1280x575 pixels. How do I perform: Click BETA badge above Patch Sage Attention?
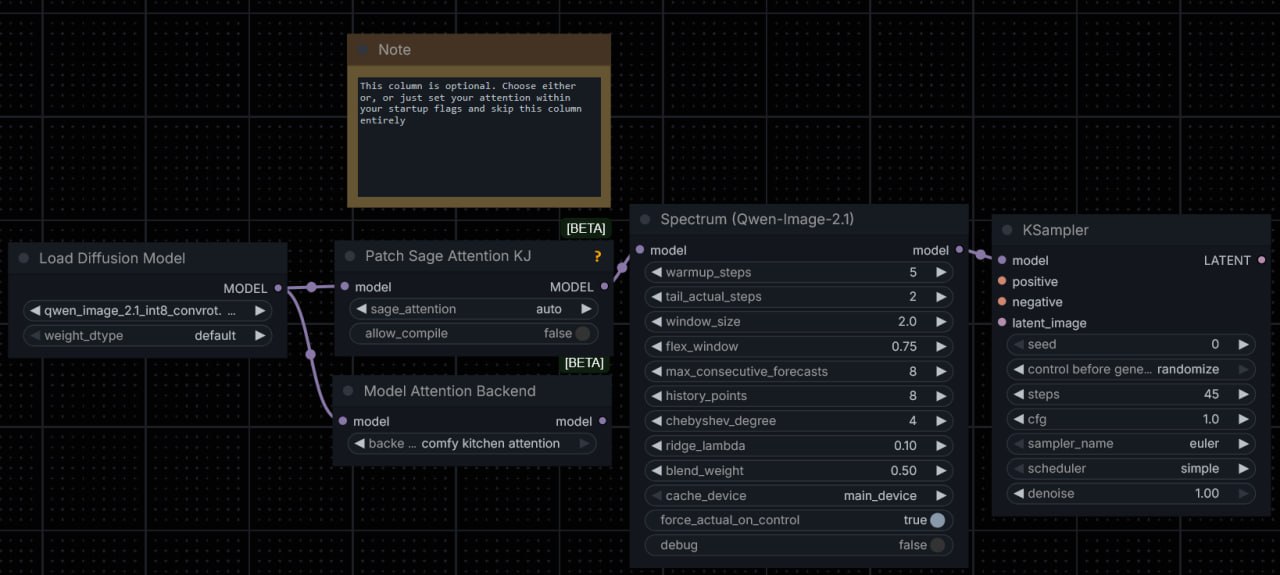[x=586, y=229]
